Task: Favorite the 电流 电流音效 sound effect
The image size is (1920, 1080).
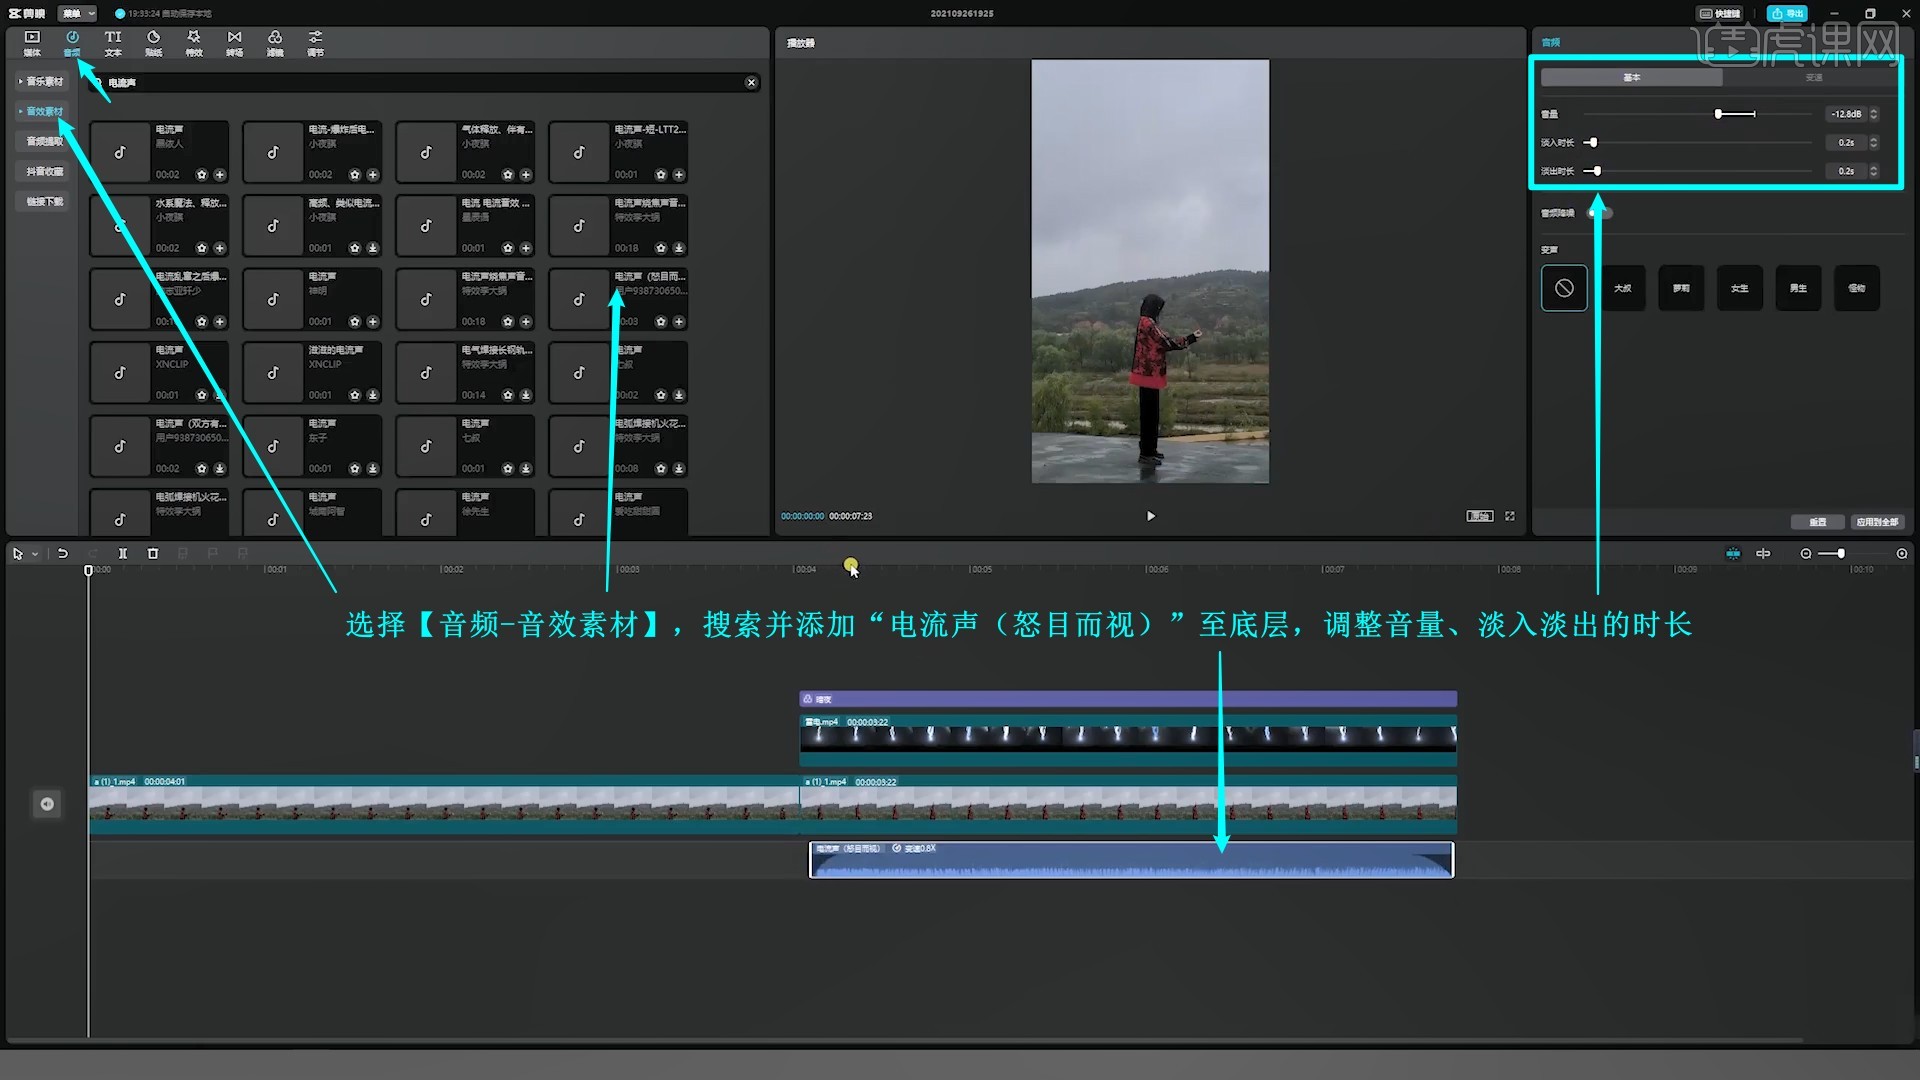Action: click(x=508, y=248)
